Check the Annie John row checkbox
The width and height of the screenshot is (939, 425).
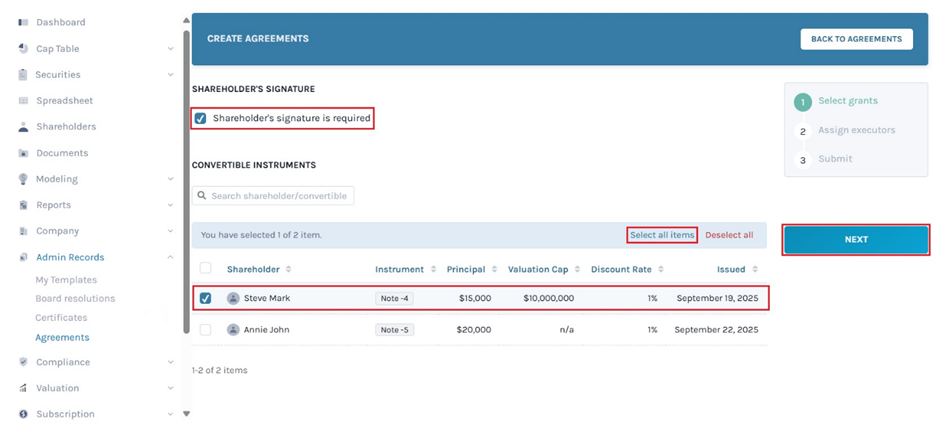click(205, 329)
